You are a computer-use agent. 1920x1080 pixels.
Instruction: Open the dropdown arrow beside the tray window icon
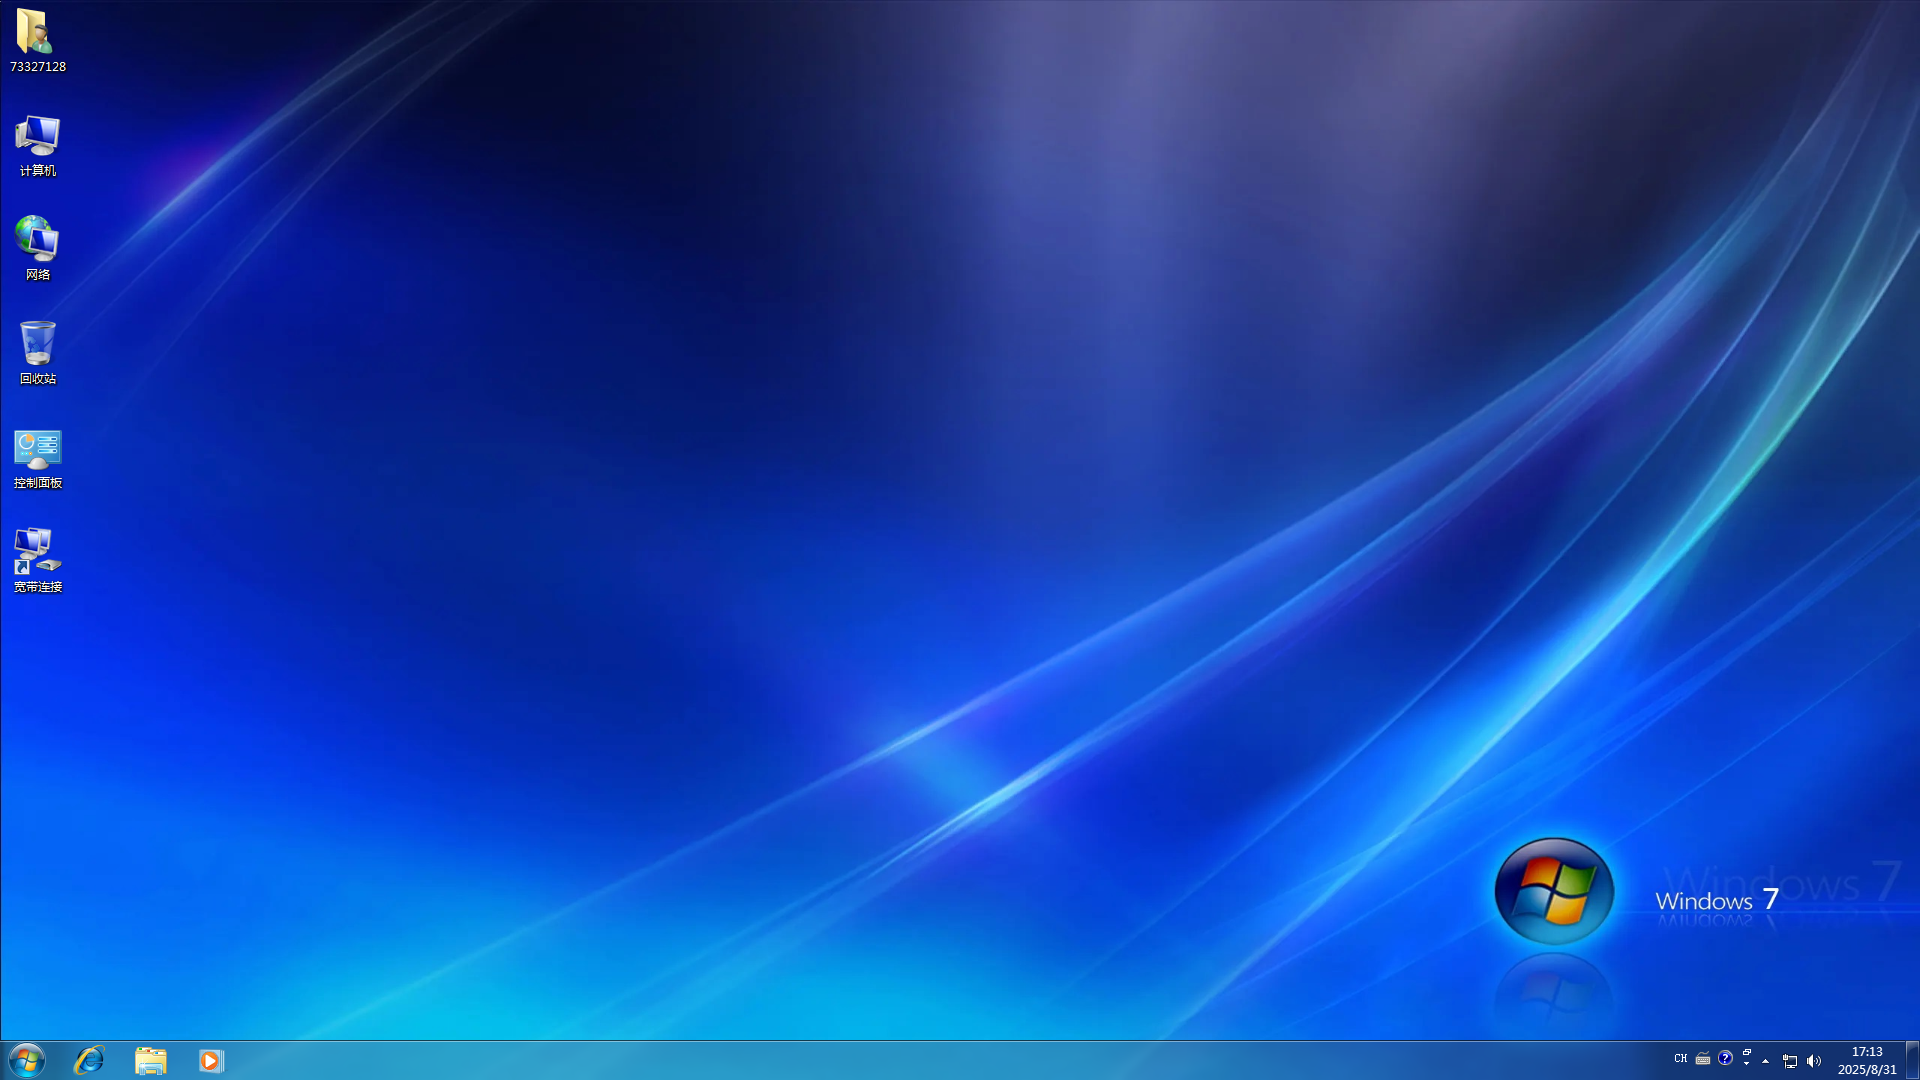[x=1747, y=1062]
